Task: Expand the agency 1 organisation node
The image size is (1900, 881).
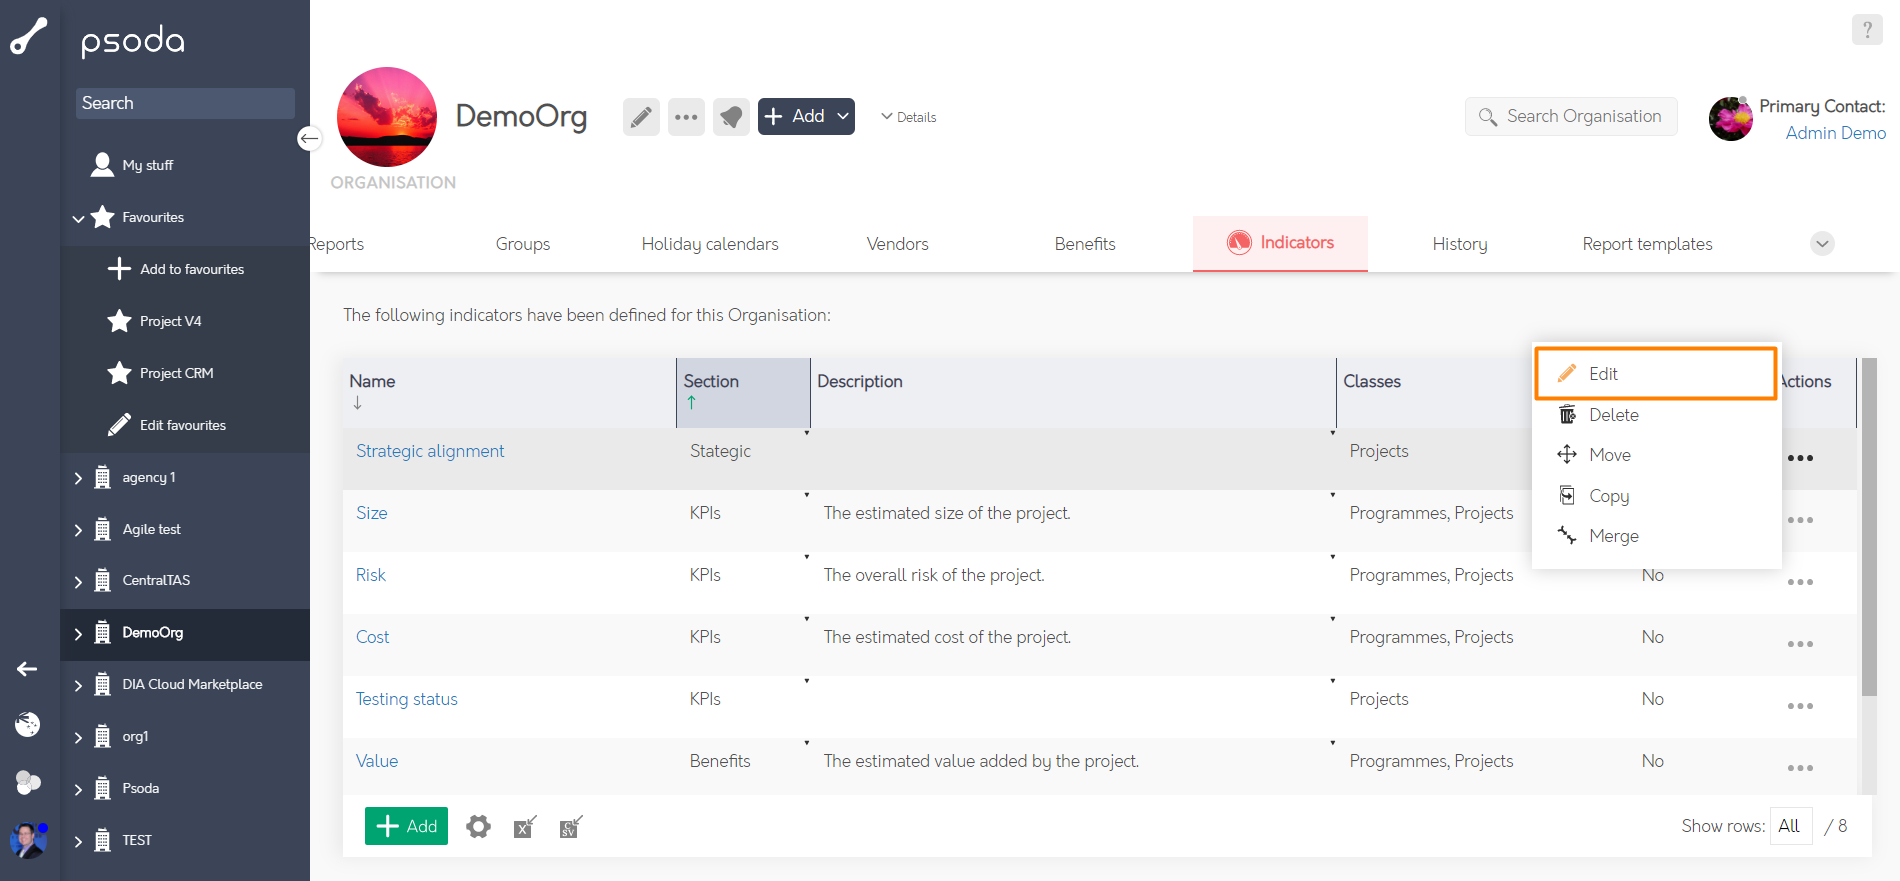Action: (78, 478)
